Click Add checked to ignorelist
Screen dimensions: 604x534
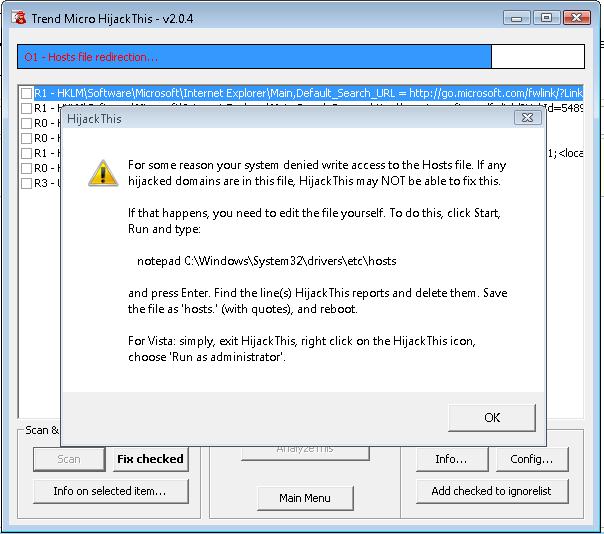click(492, 491)
